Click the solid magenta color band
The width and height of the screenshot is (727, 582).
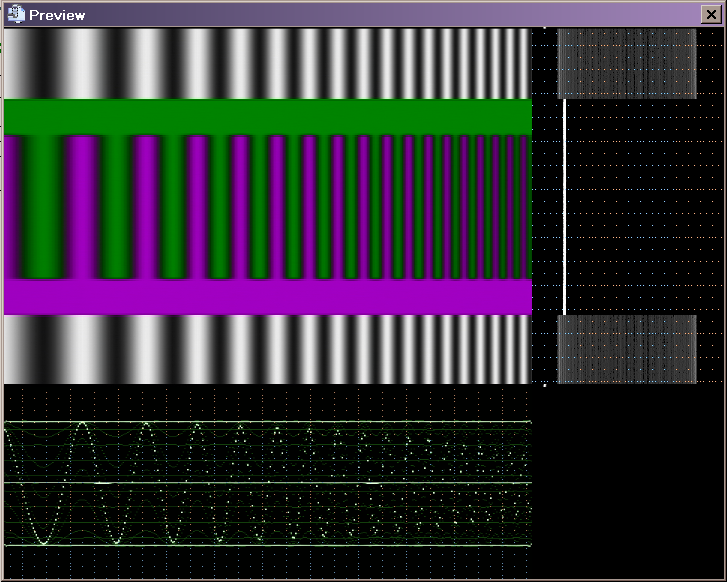coord(268,297)
